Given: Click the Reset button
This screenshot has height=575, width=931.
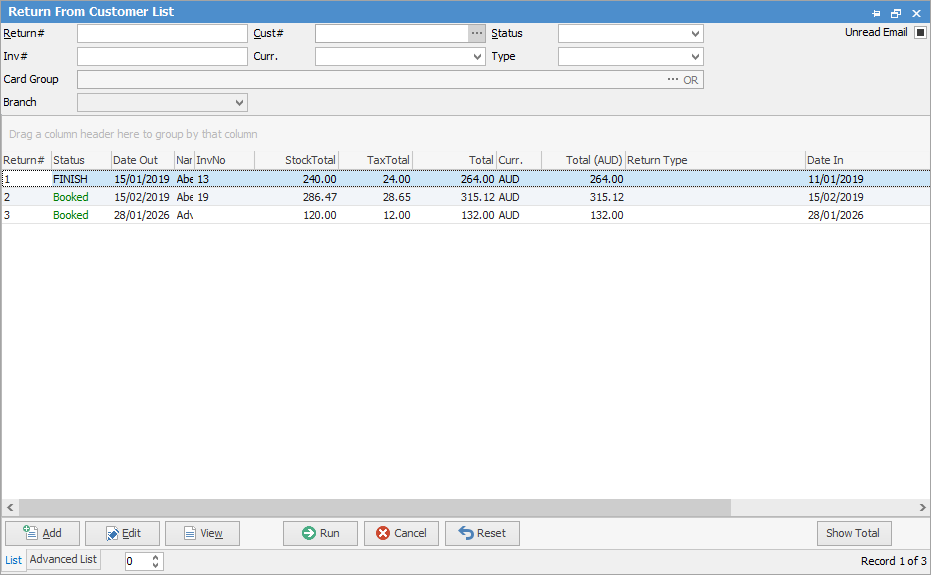Looking at the screenshot, I should pos(482,533).
